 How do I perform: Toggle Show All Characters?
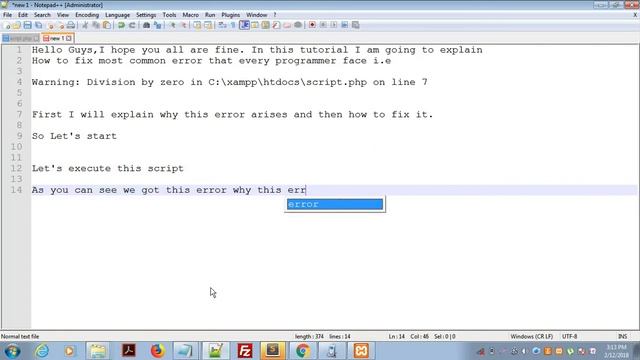[x=233, y=25]
